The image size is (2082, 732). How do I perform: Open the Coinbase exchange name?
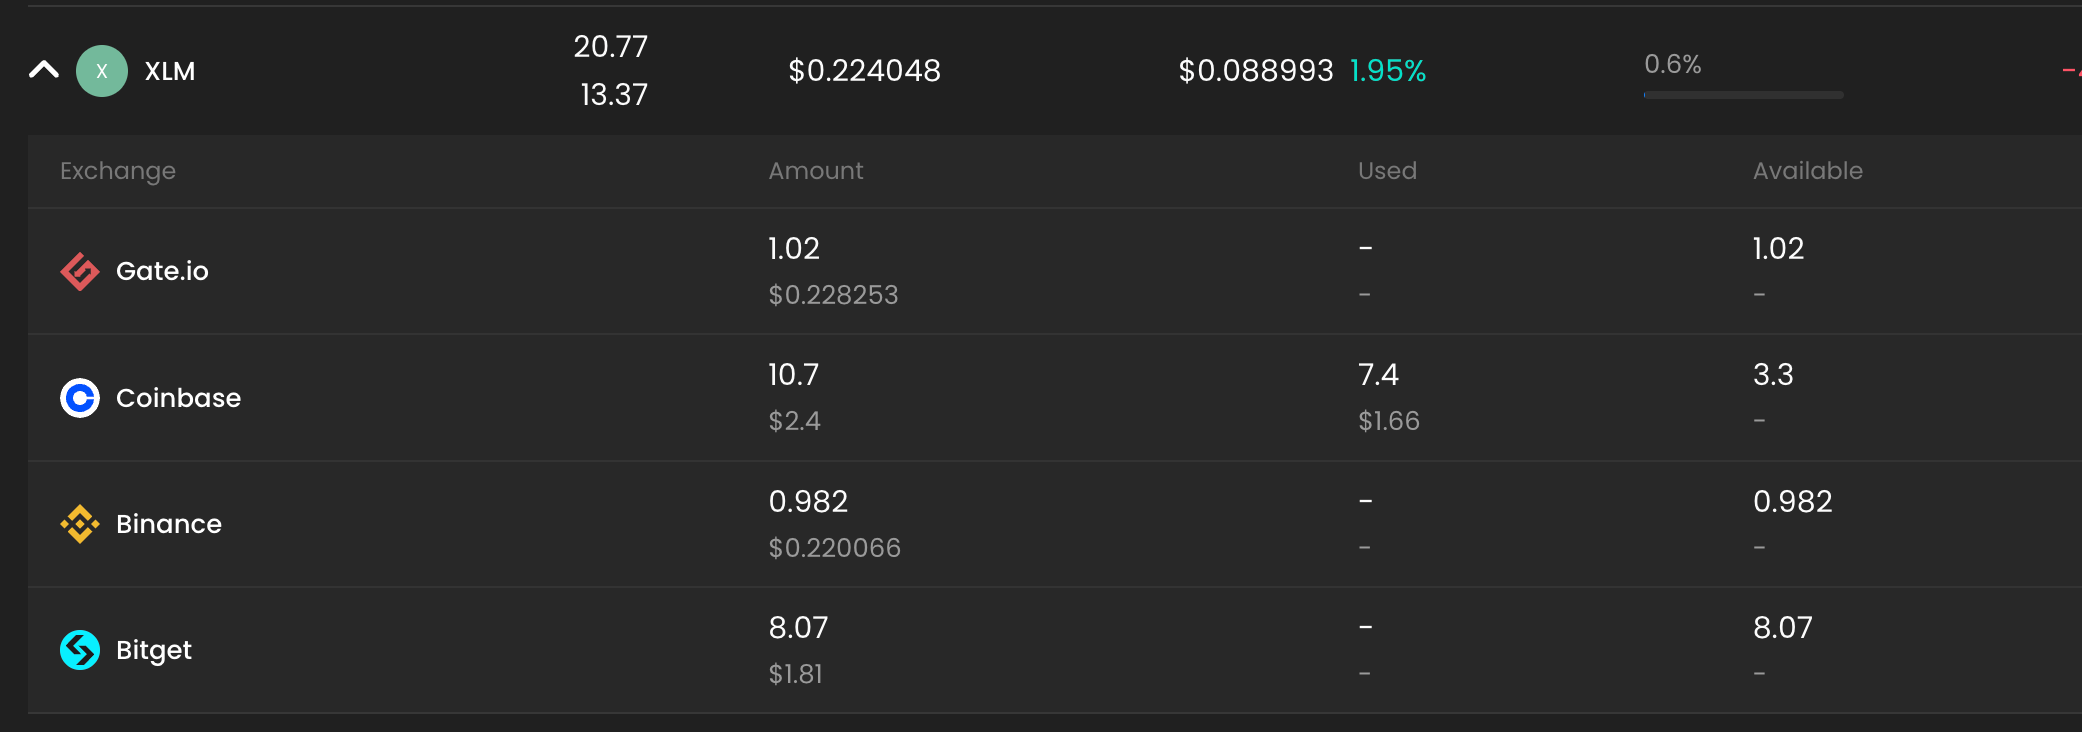[x=178, y=398]
